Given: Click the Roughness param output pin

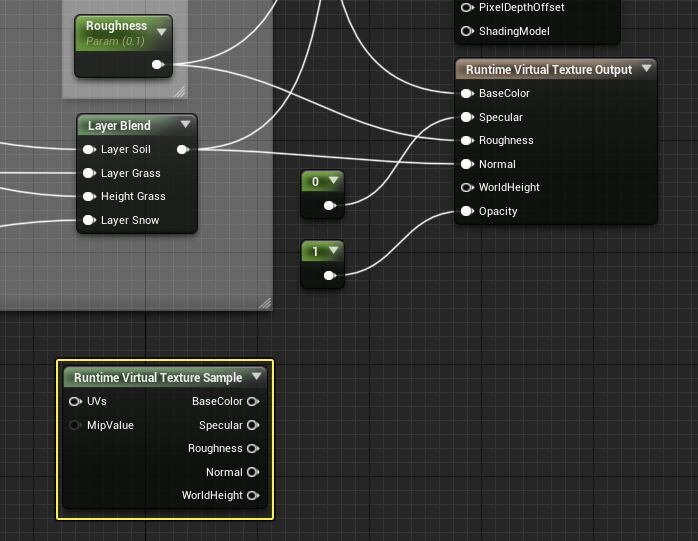Looking at the screenshot, I should [157, 65].
